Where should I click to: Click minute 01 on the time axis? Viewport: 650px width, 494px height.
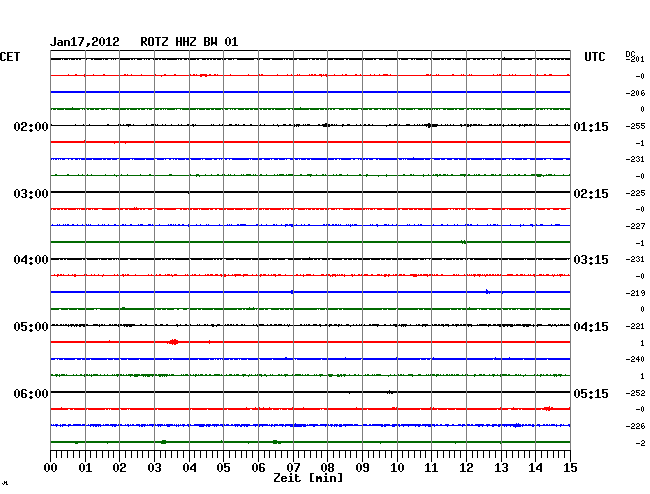point(85,468)
